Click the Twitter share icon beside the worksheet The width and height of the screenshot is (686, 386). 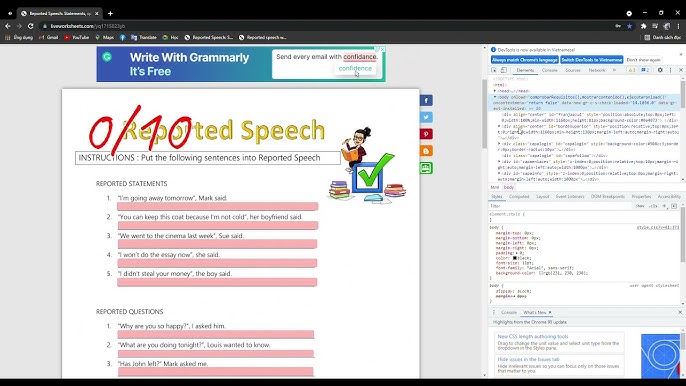pos(426,117)
